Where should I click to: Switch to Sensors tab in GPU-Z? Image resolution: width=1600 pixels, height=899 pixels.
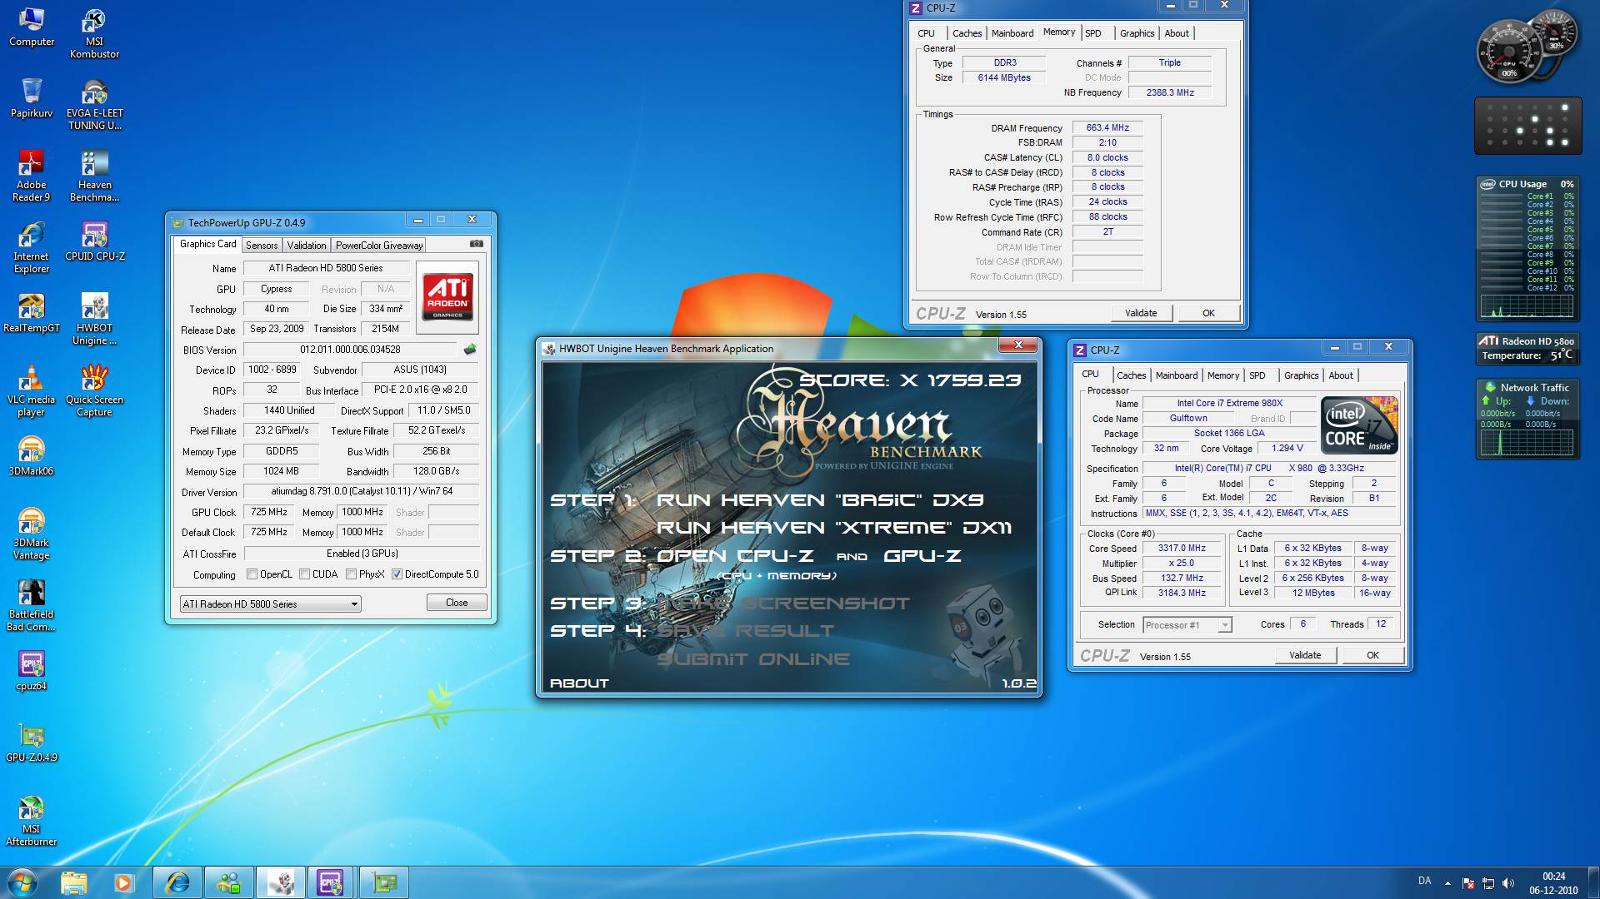261,245
